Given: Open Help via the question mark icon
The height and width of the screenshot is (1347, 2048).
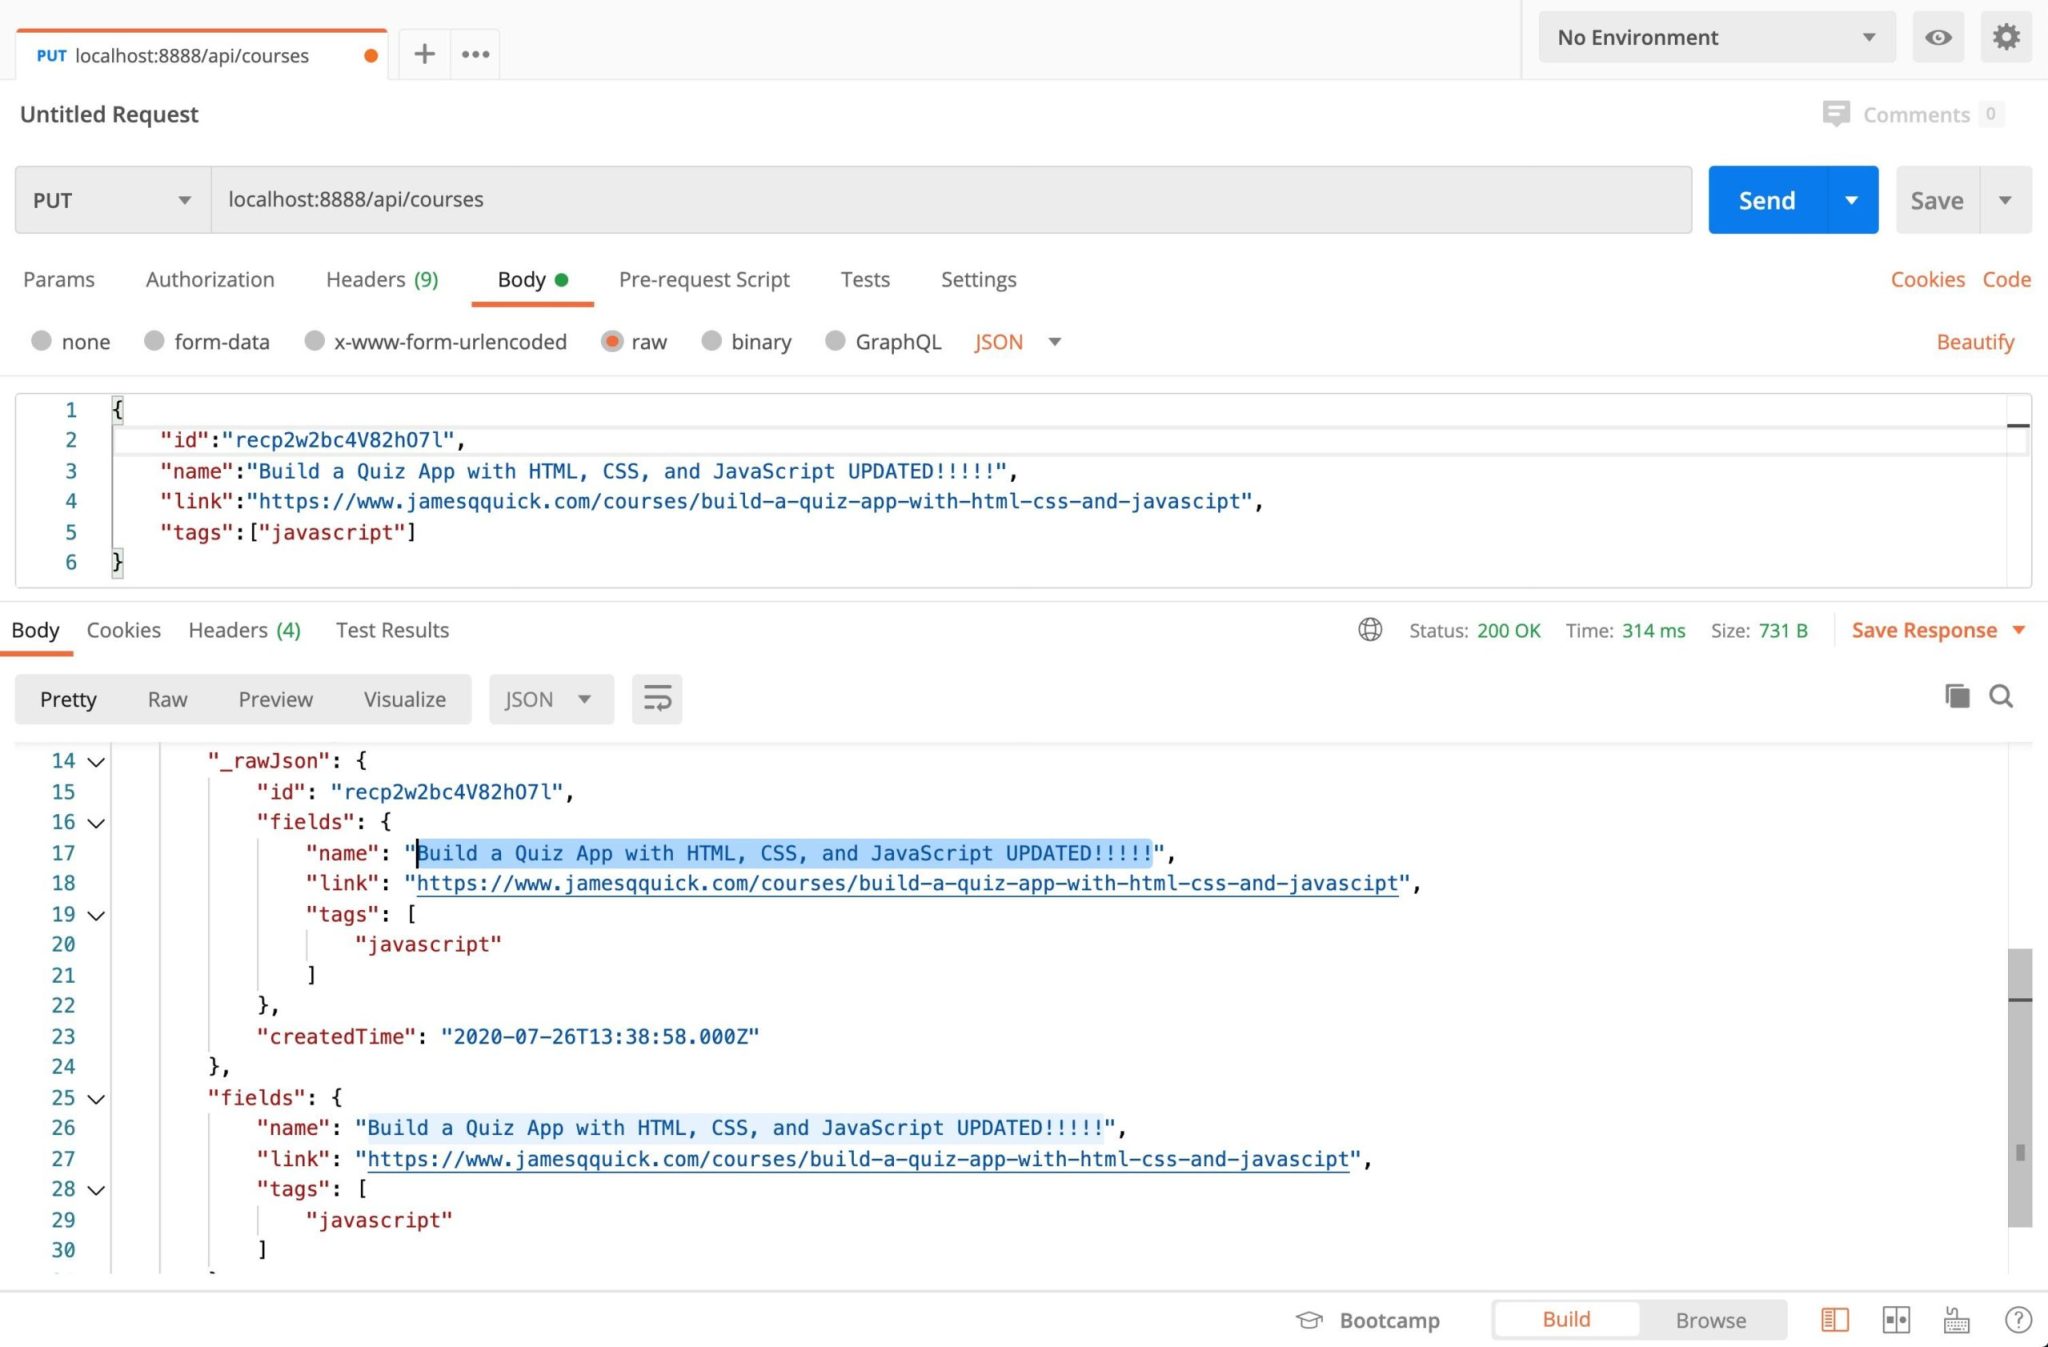Looking at the screenshot, I should [2017, 1319].
